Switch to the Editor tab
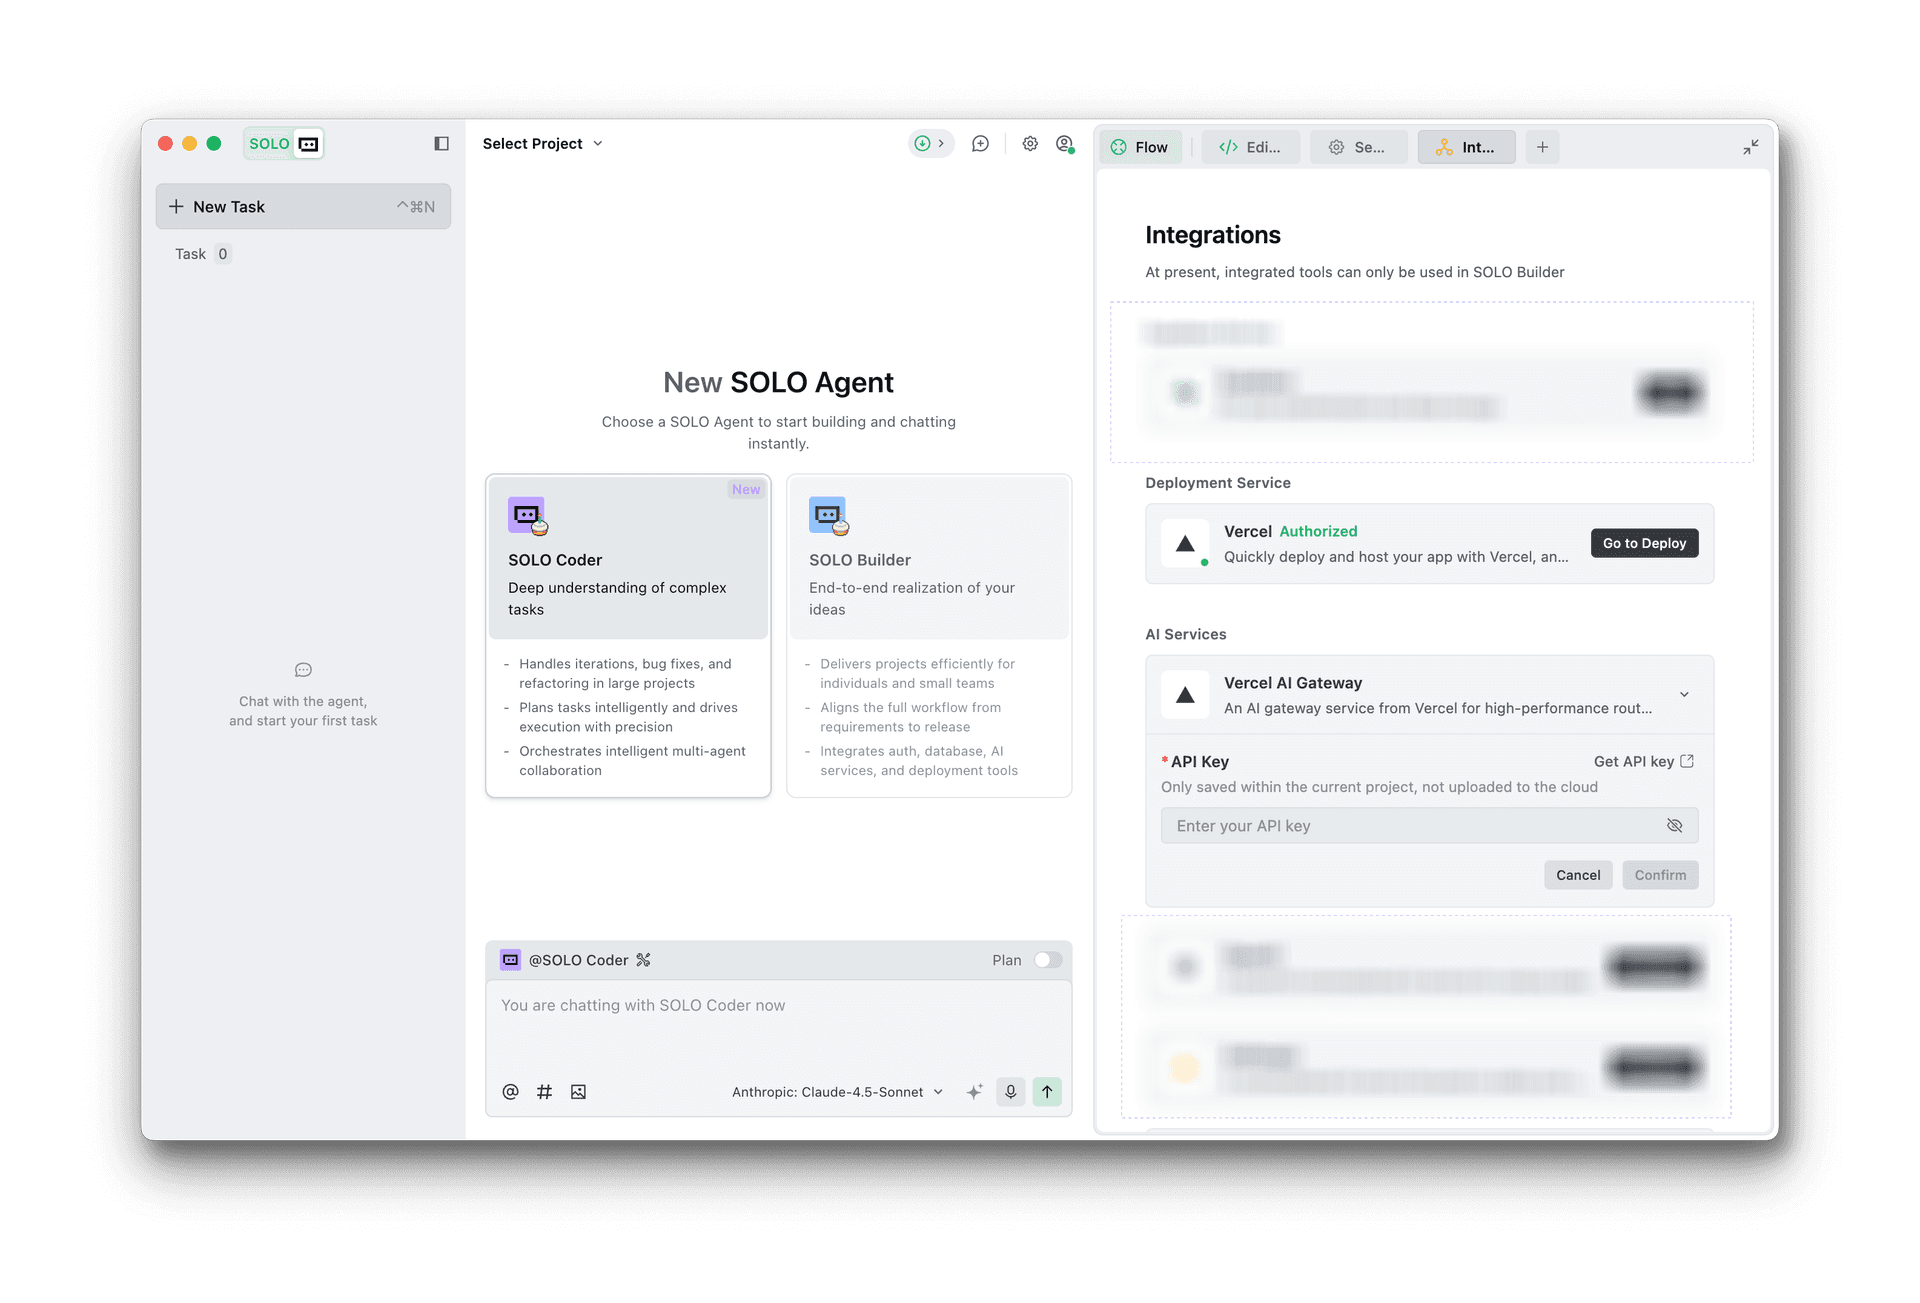This screenshot has width=1920, height=1303. pos(1250,147)
